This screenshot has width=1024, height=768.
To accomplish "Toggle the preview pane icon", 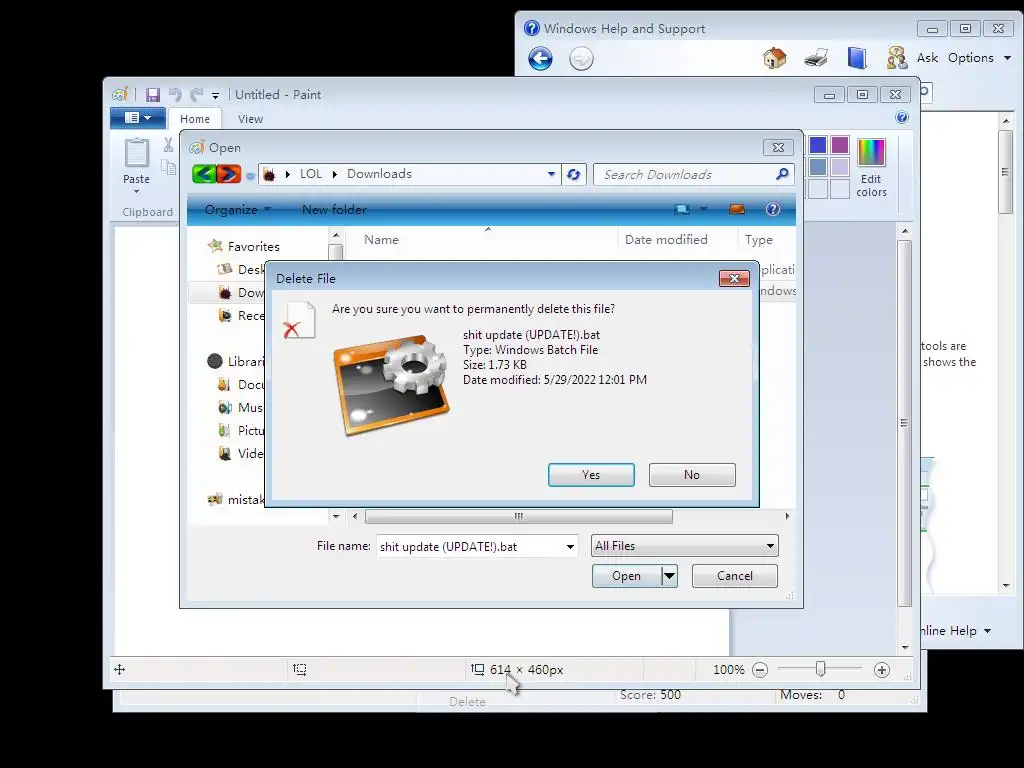I will coord(737,210).
